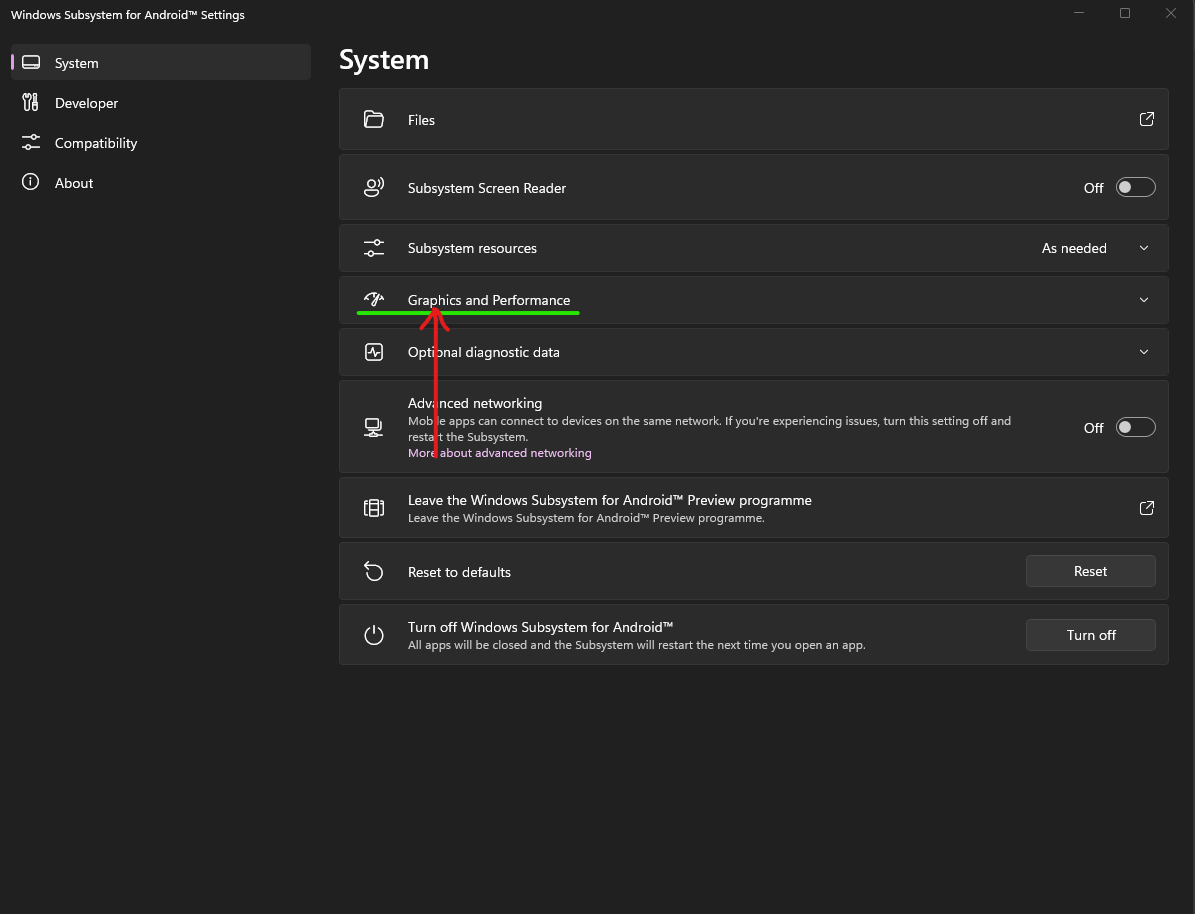This screenshot has height=914, width=1195.
Task: Click the Reset button
Action: pyautogui.click(x=1091, y=571)
